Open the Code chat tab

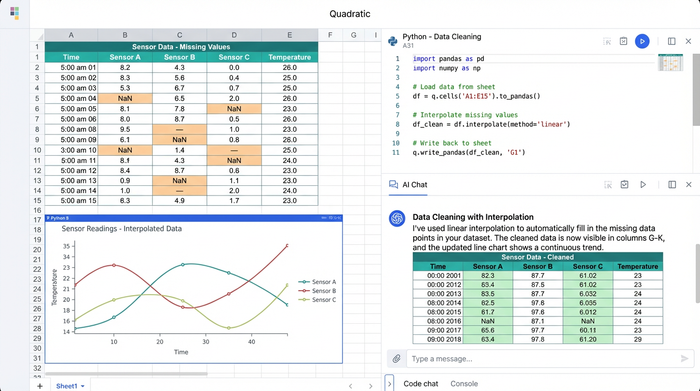tap(421, 383)
